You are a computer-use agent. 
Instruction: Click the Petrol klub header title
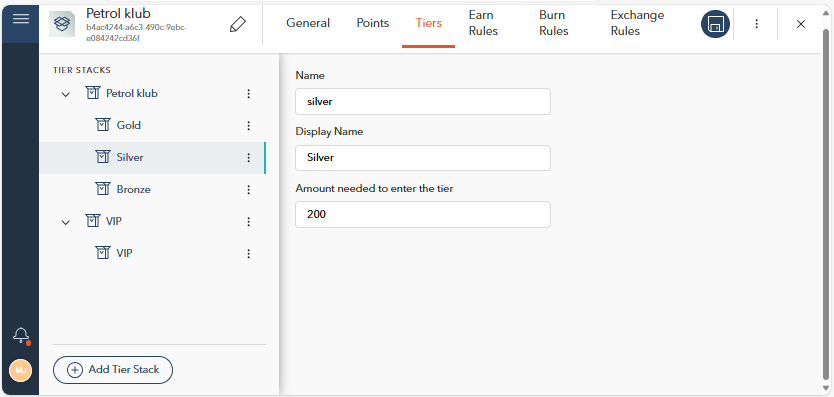[118, 13]
